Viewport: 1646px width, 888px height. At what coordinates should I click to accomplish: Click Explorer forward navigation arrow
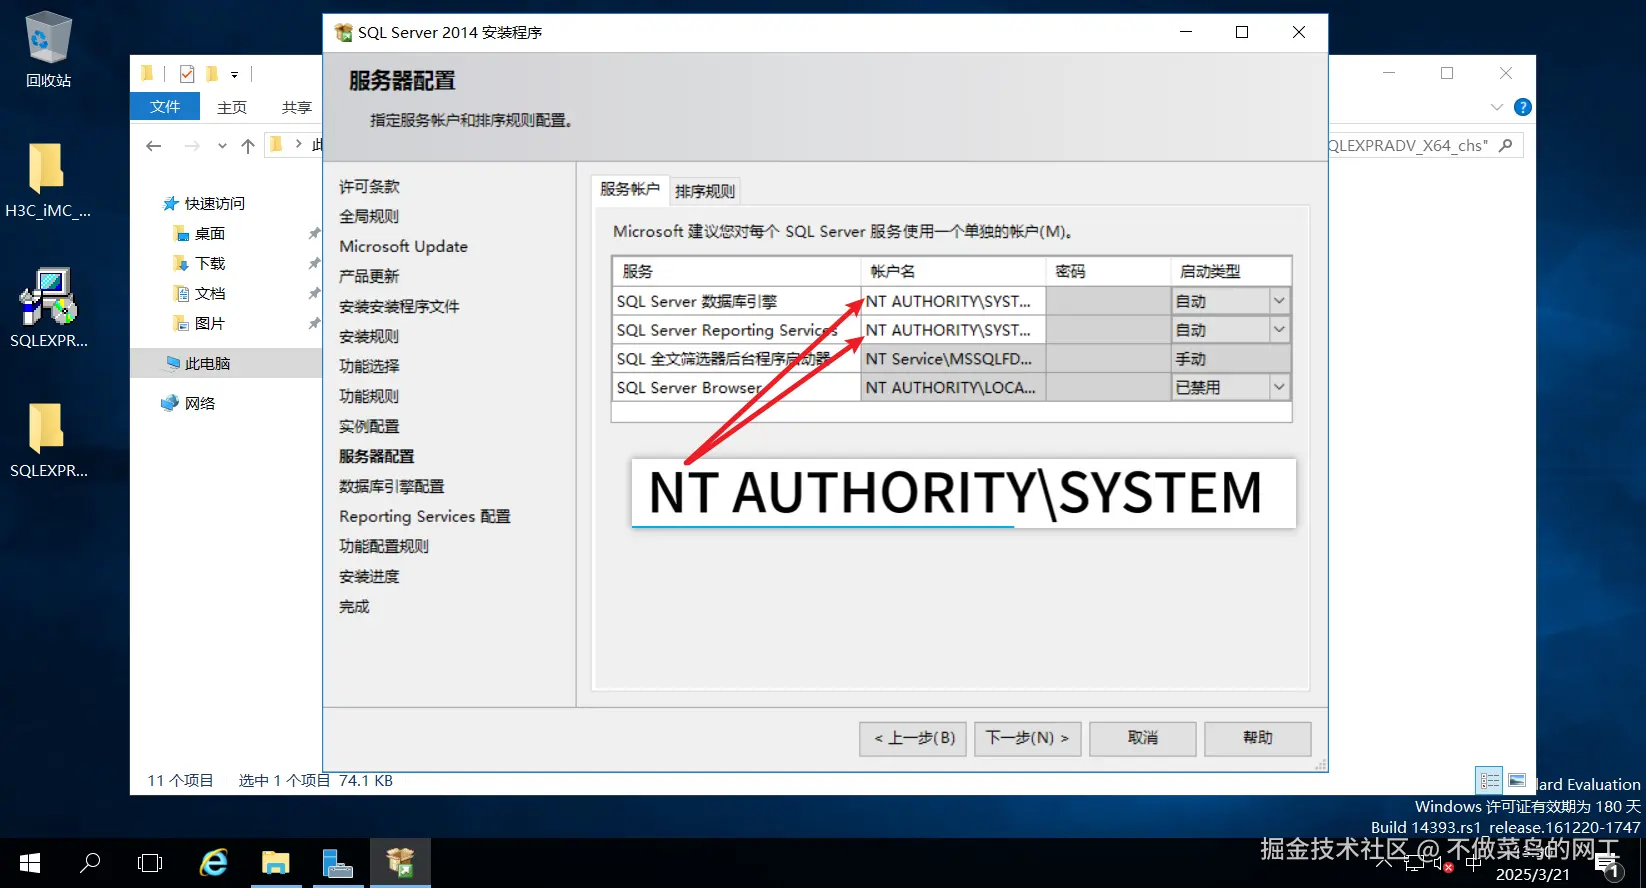pyautogui.click(x=192, y=146)
